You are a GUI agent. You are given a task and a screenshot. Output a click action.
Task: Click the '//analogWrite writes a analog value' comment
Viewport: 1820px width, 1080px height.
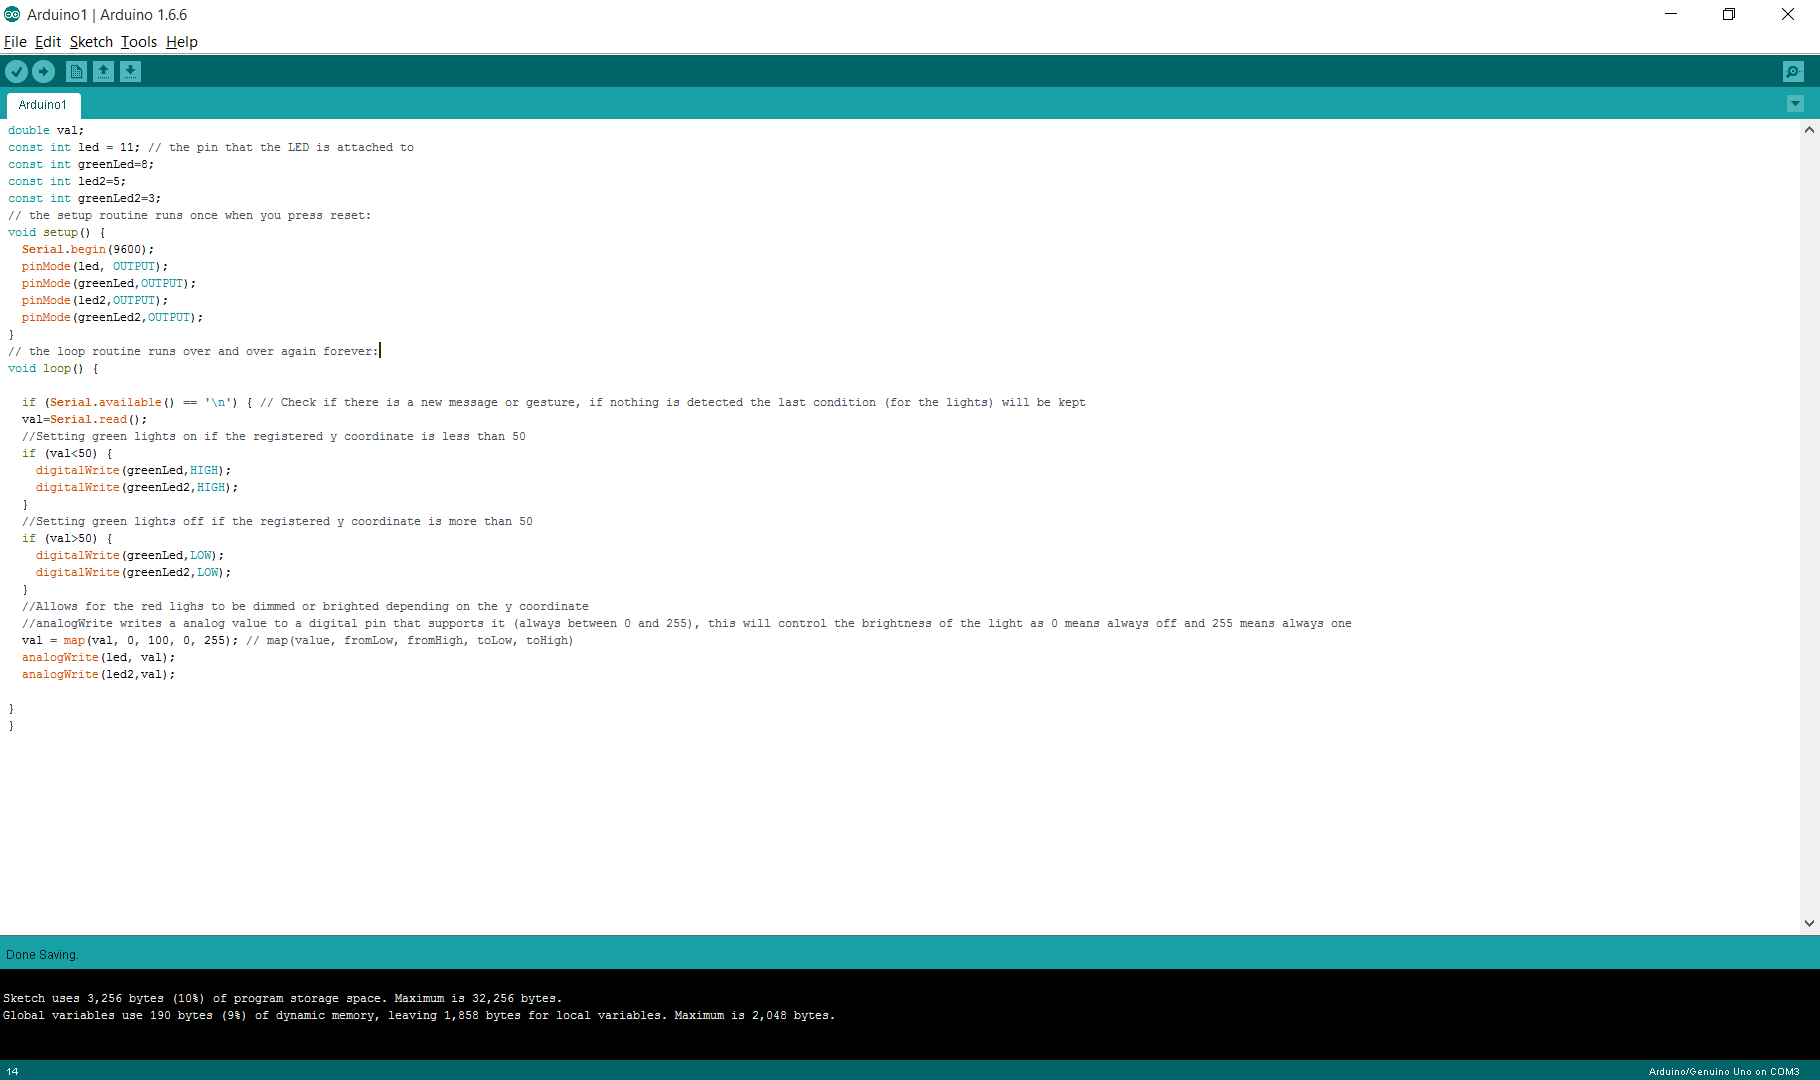point(687,623)
